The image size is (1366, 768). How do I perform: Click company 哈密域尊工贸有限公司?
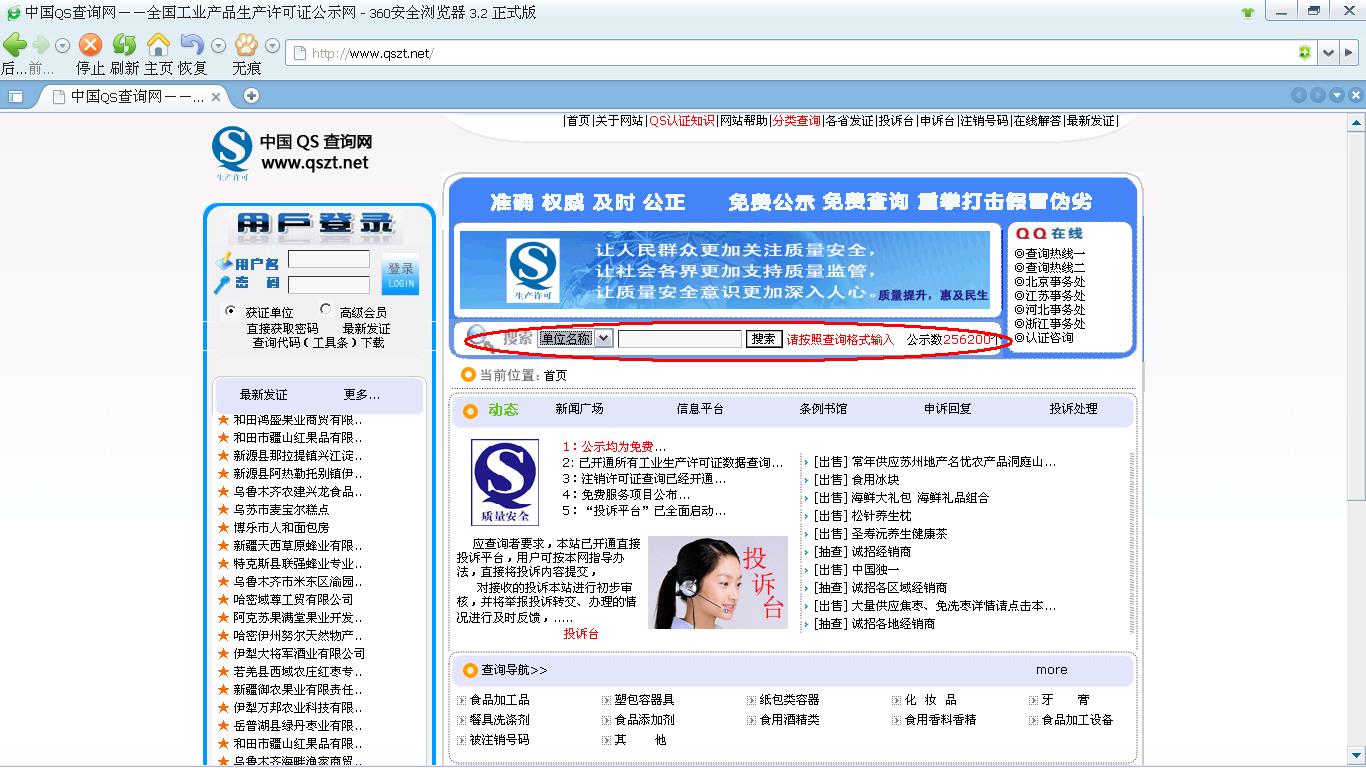[x=293, y=600]
